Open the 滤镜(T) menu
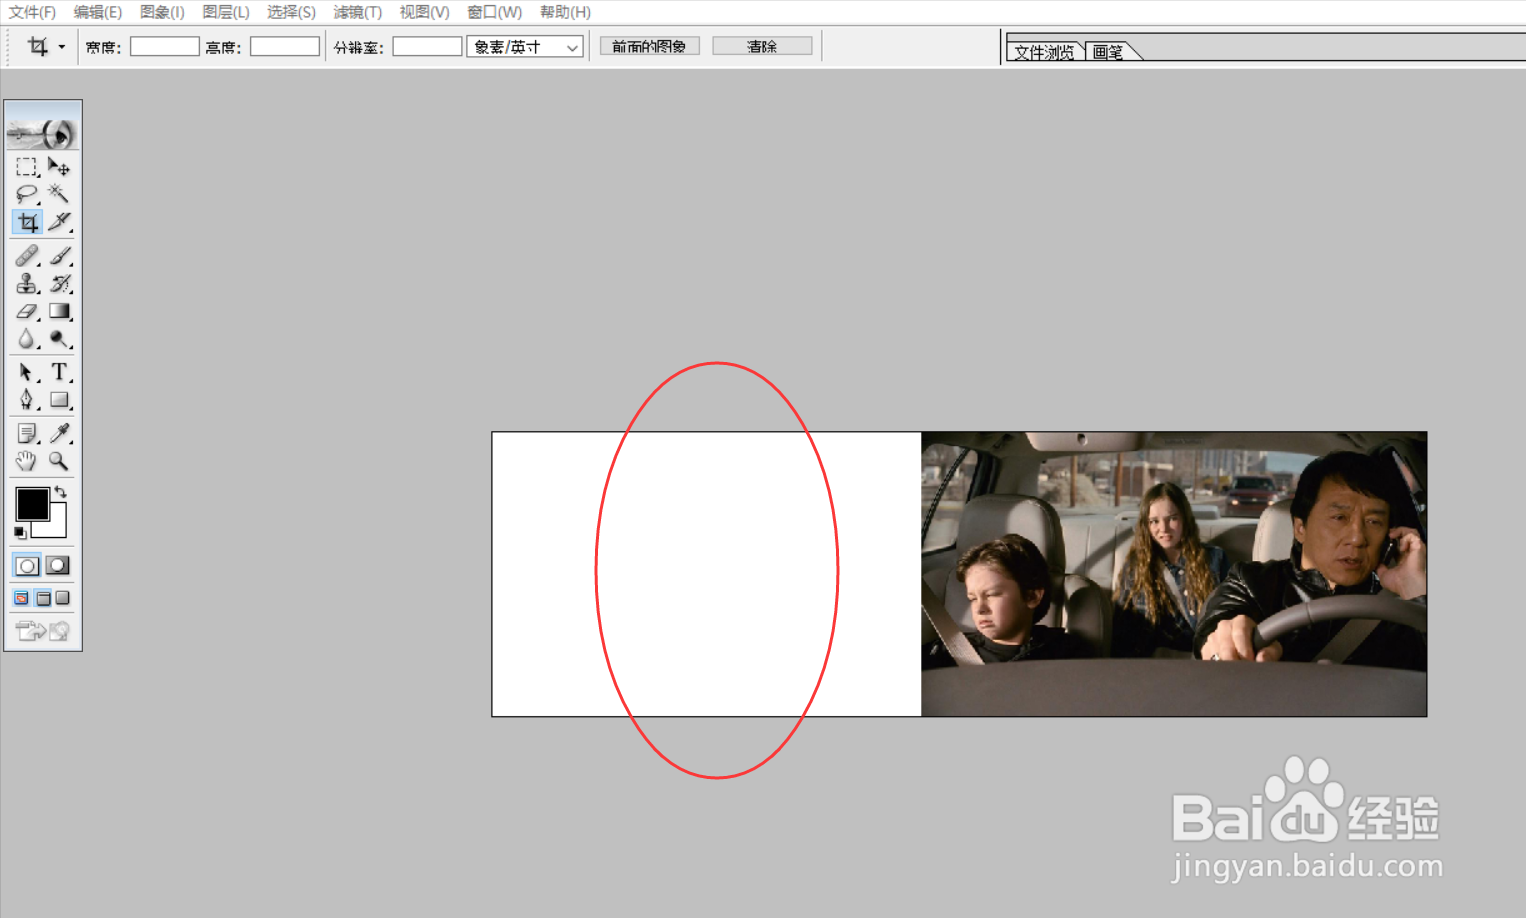Viewport: 1526px width, 918px height. coord(358,12)
